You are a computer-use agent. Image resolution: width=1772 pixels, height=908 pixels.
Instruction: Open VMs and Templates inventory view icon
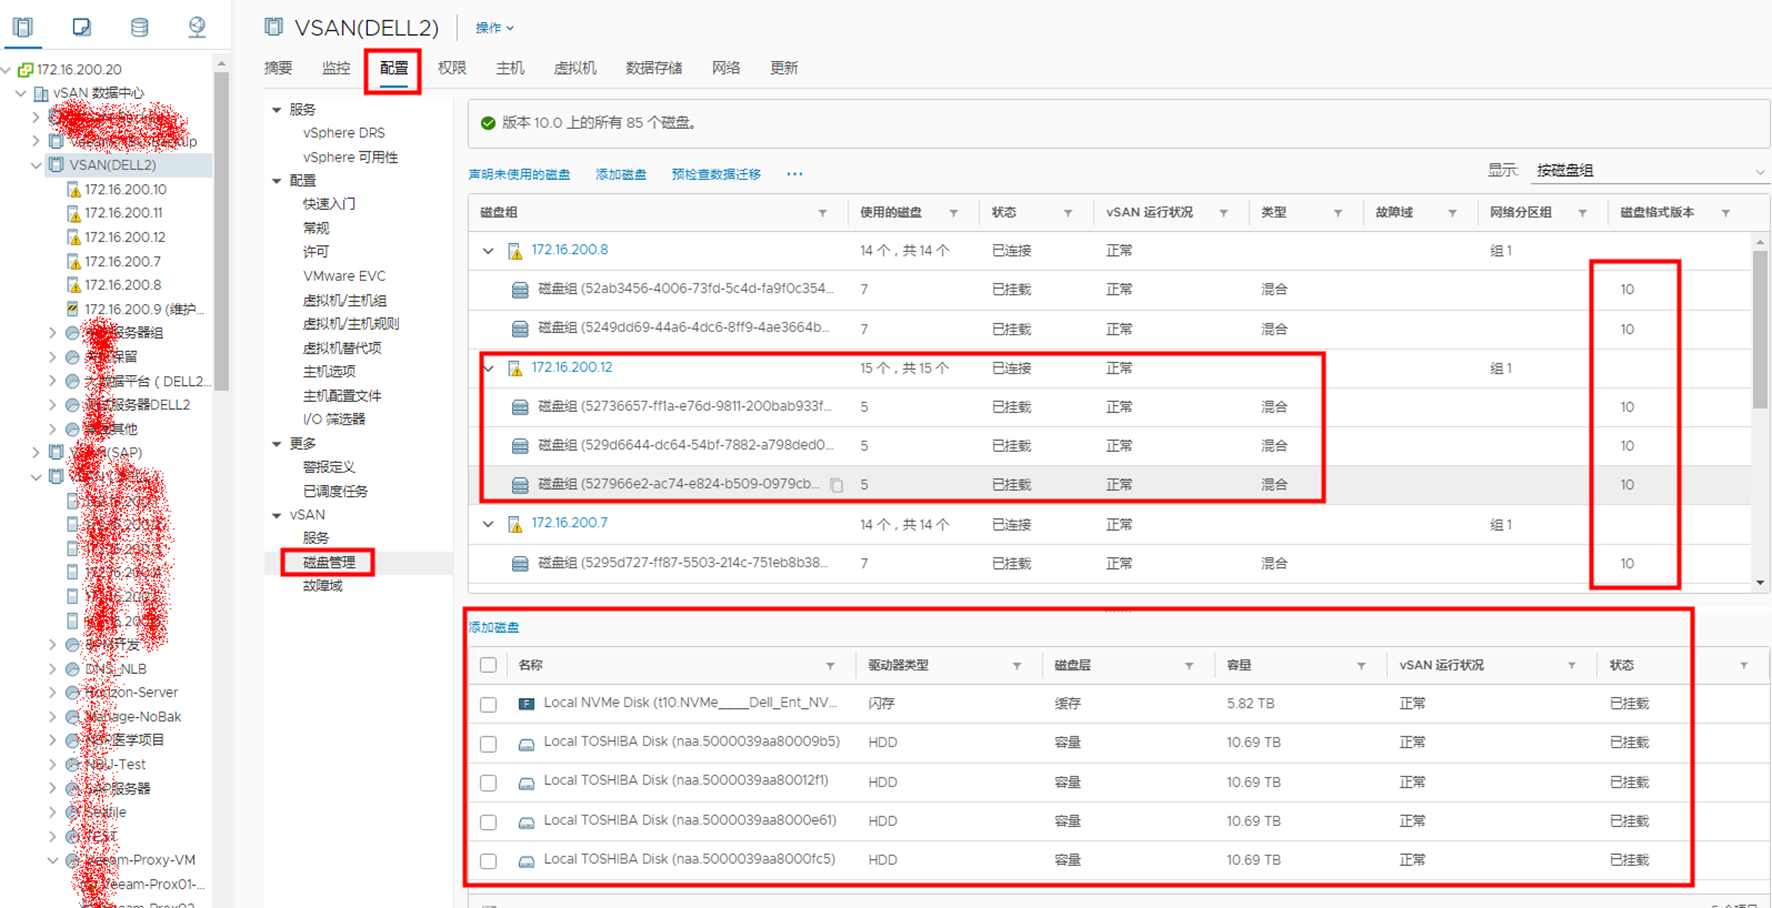[x=81, y=27]
